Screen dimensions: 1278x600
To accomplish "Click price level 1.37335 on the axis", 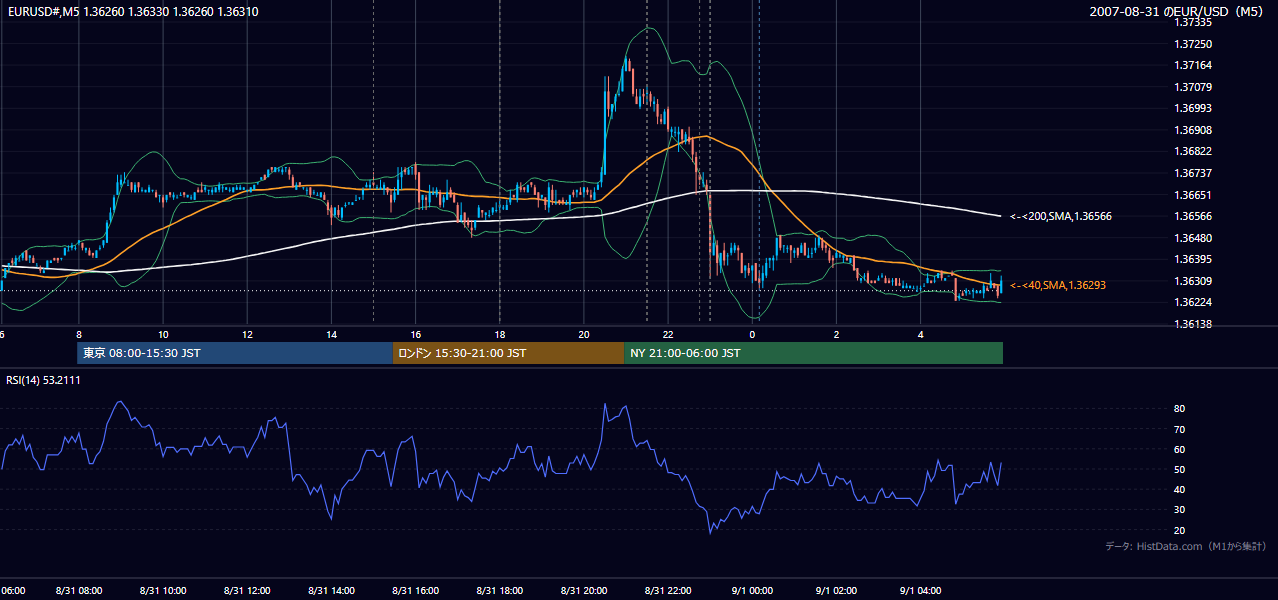I will tap(1192, 22).
